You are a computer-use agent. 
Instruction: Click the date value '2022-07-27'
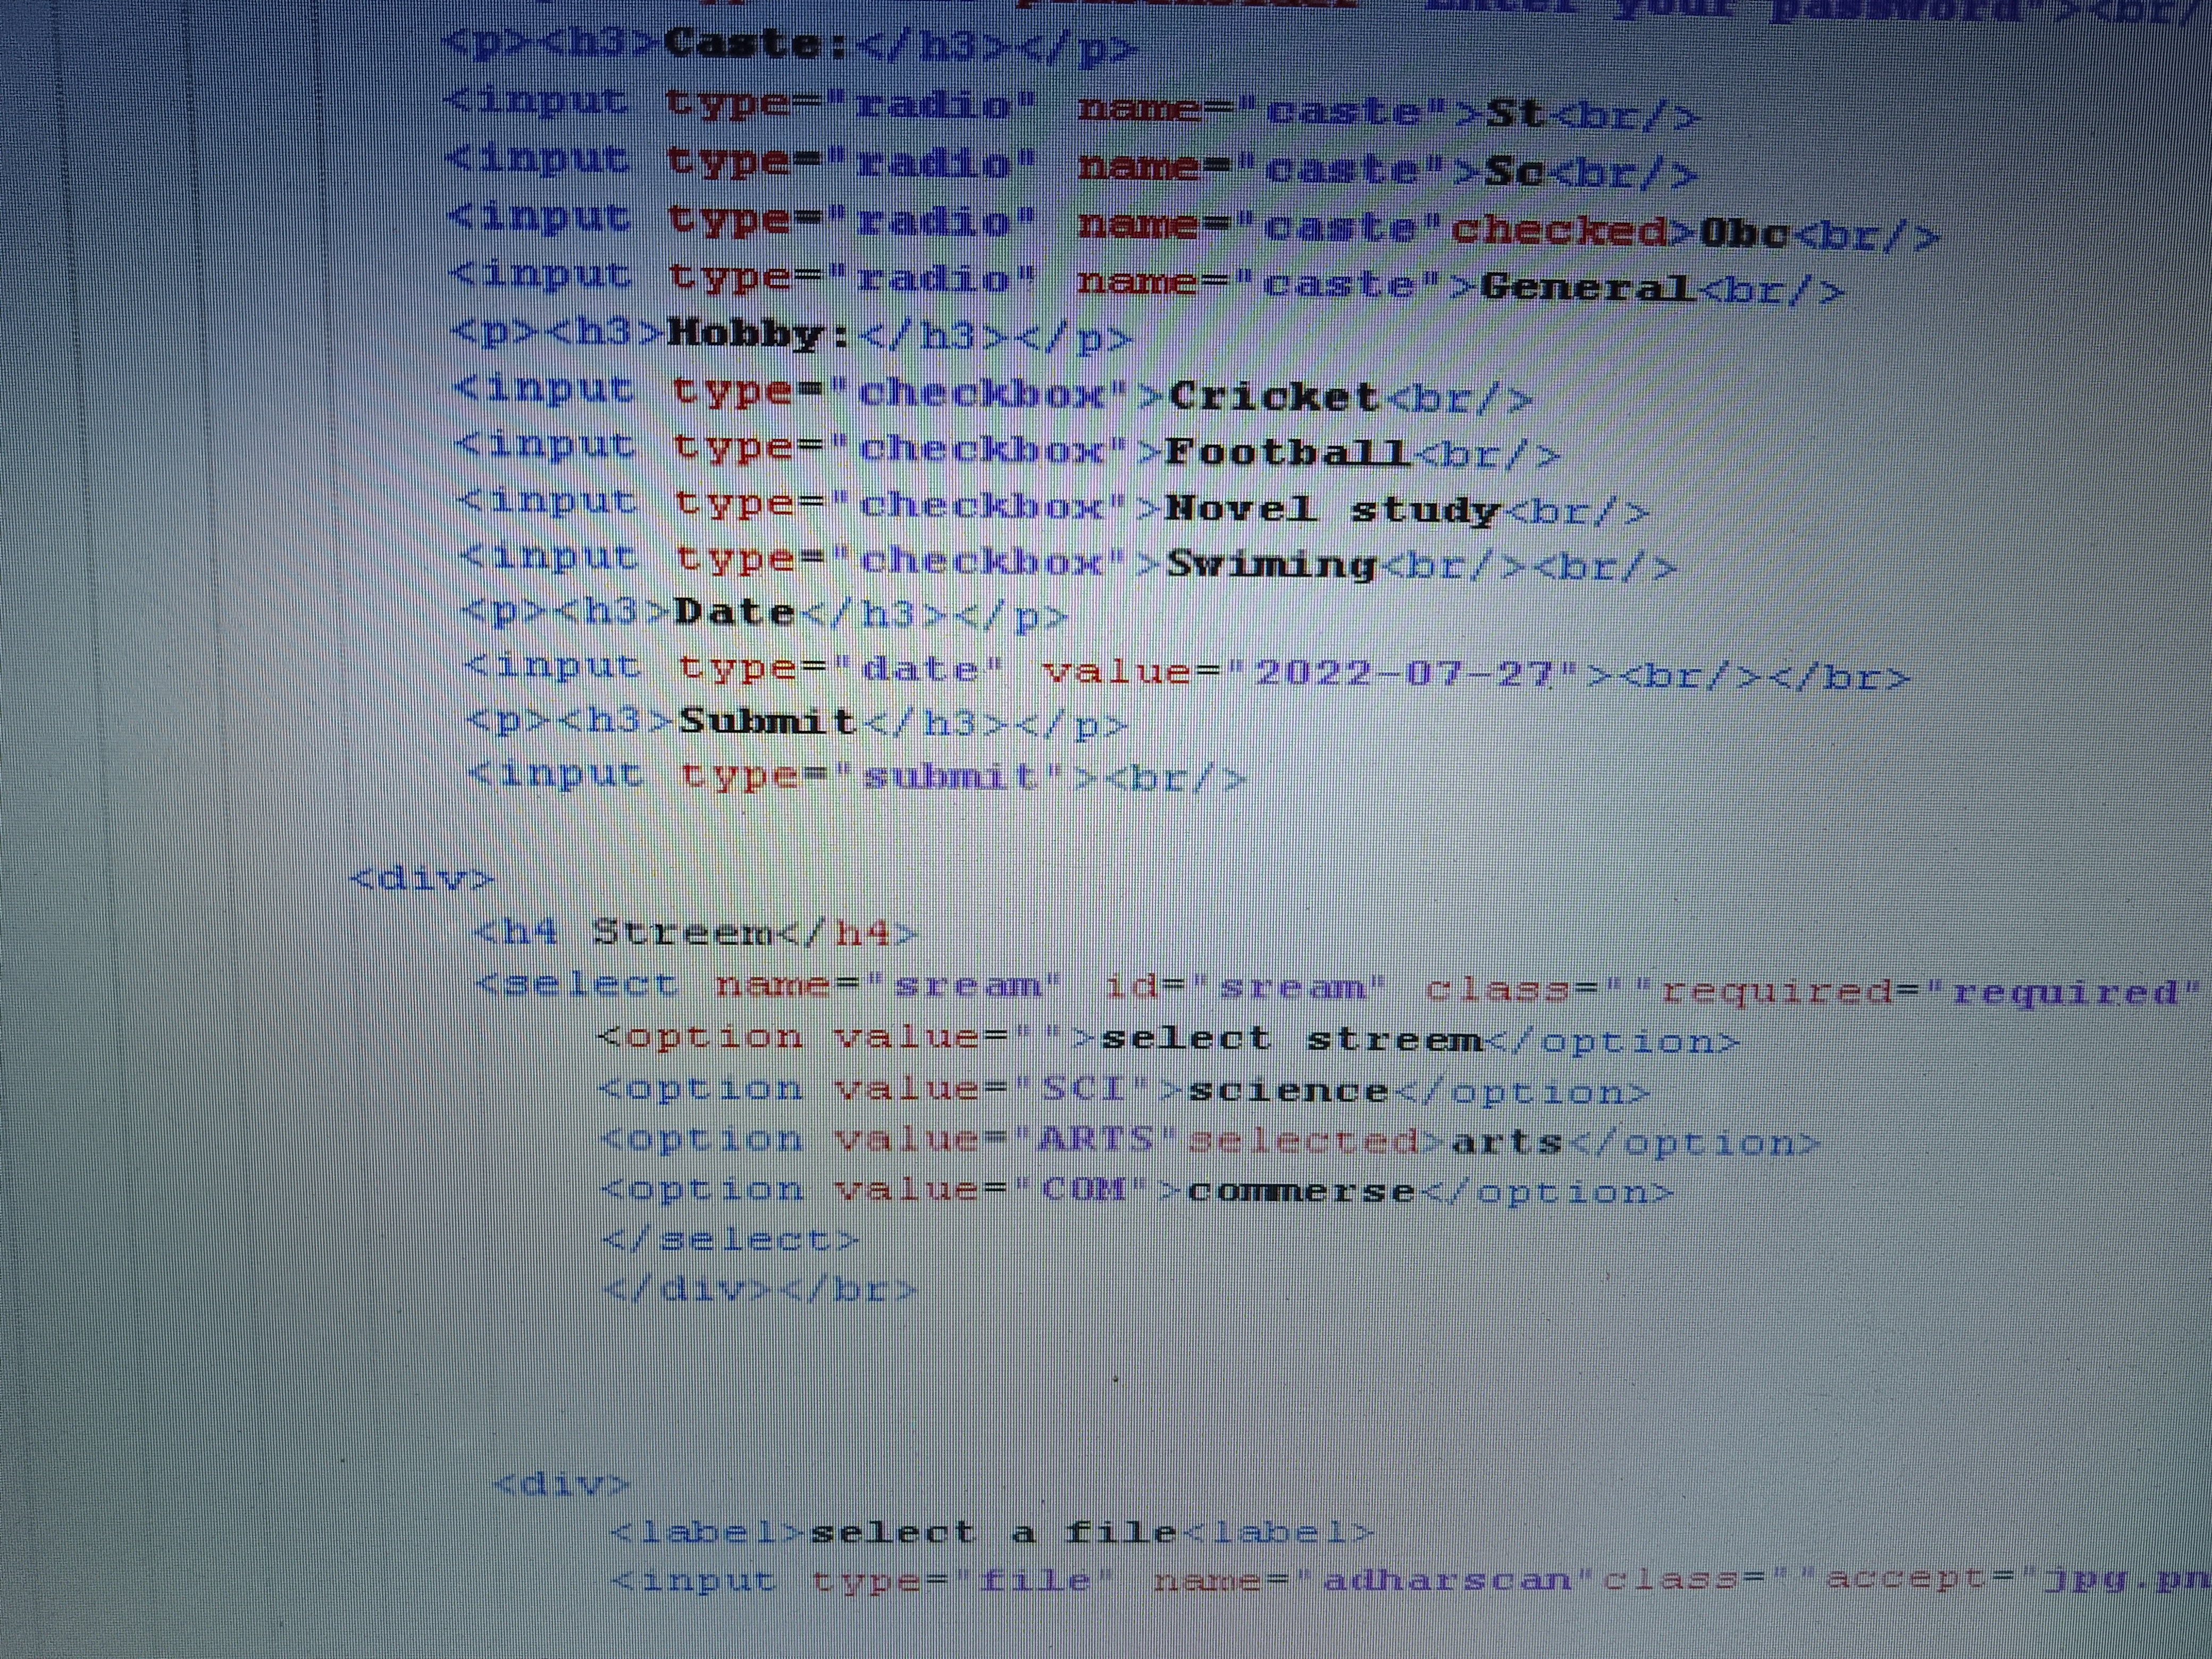1405,674
